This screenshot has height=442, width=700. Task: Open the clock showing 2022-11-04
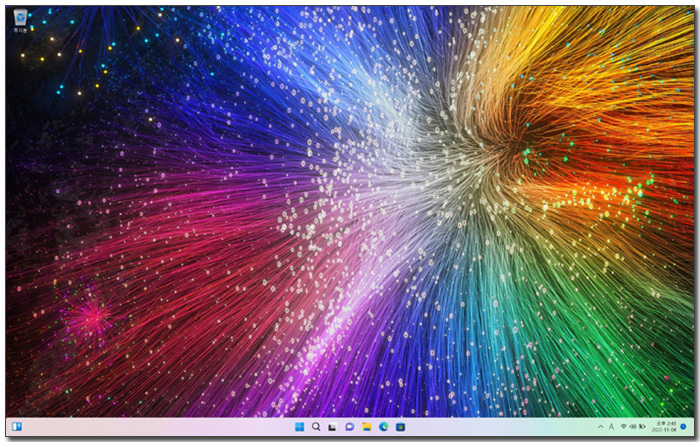click(x=664, y=427)
